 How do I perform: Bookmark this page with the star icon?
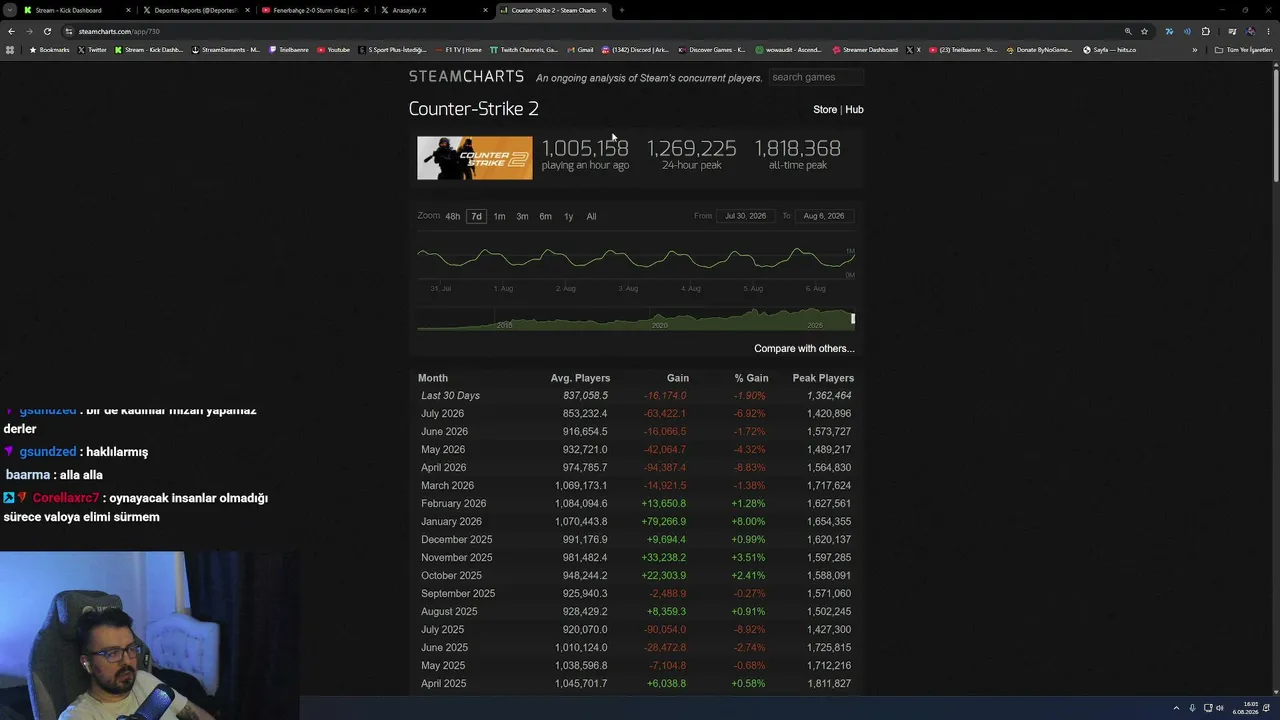[x=1145, y=31]
